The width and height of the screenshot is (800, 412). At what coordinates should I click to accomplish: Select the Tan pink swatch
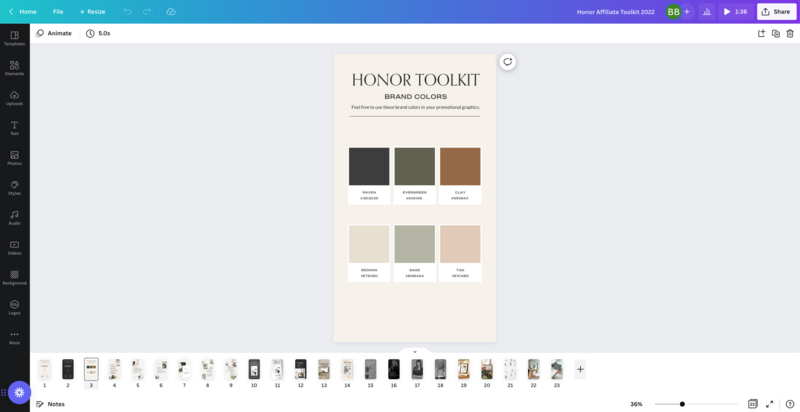coord(460,244)
